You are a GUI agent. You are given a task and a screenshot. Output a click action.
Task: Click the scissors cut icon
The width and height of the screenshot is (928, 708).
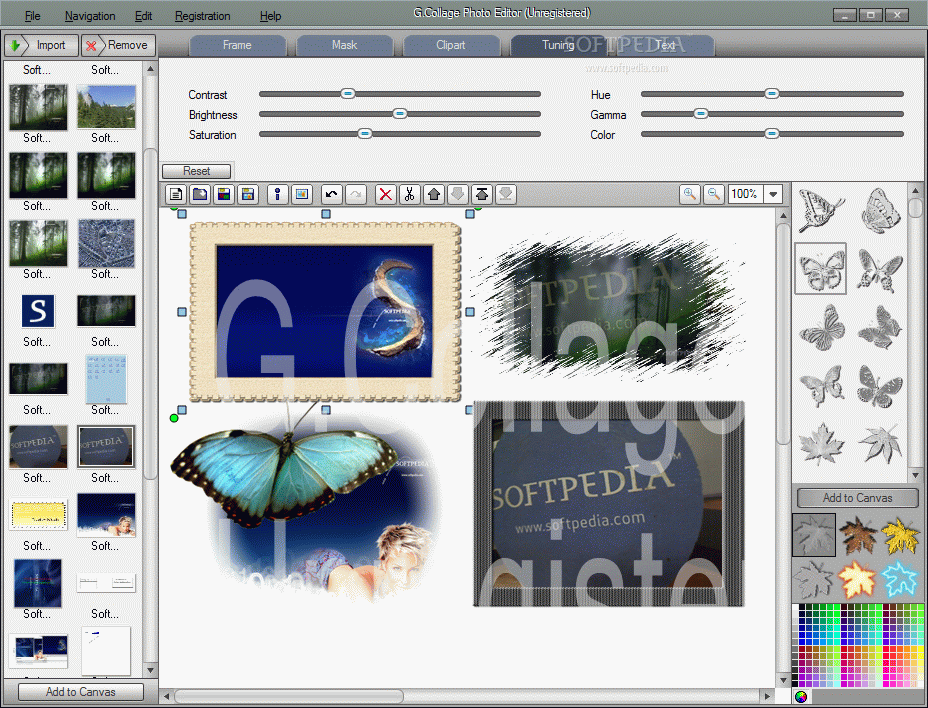(x=410, y=194)
